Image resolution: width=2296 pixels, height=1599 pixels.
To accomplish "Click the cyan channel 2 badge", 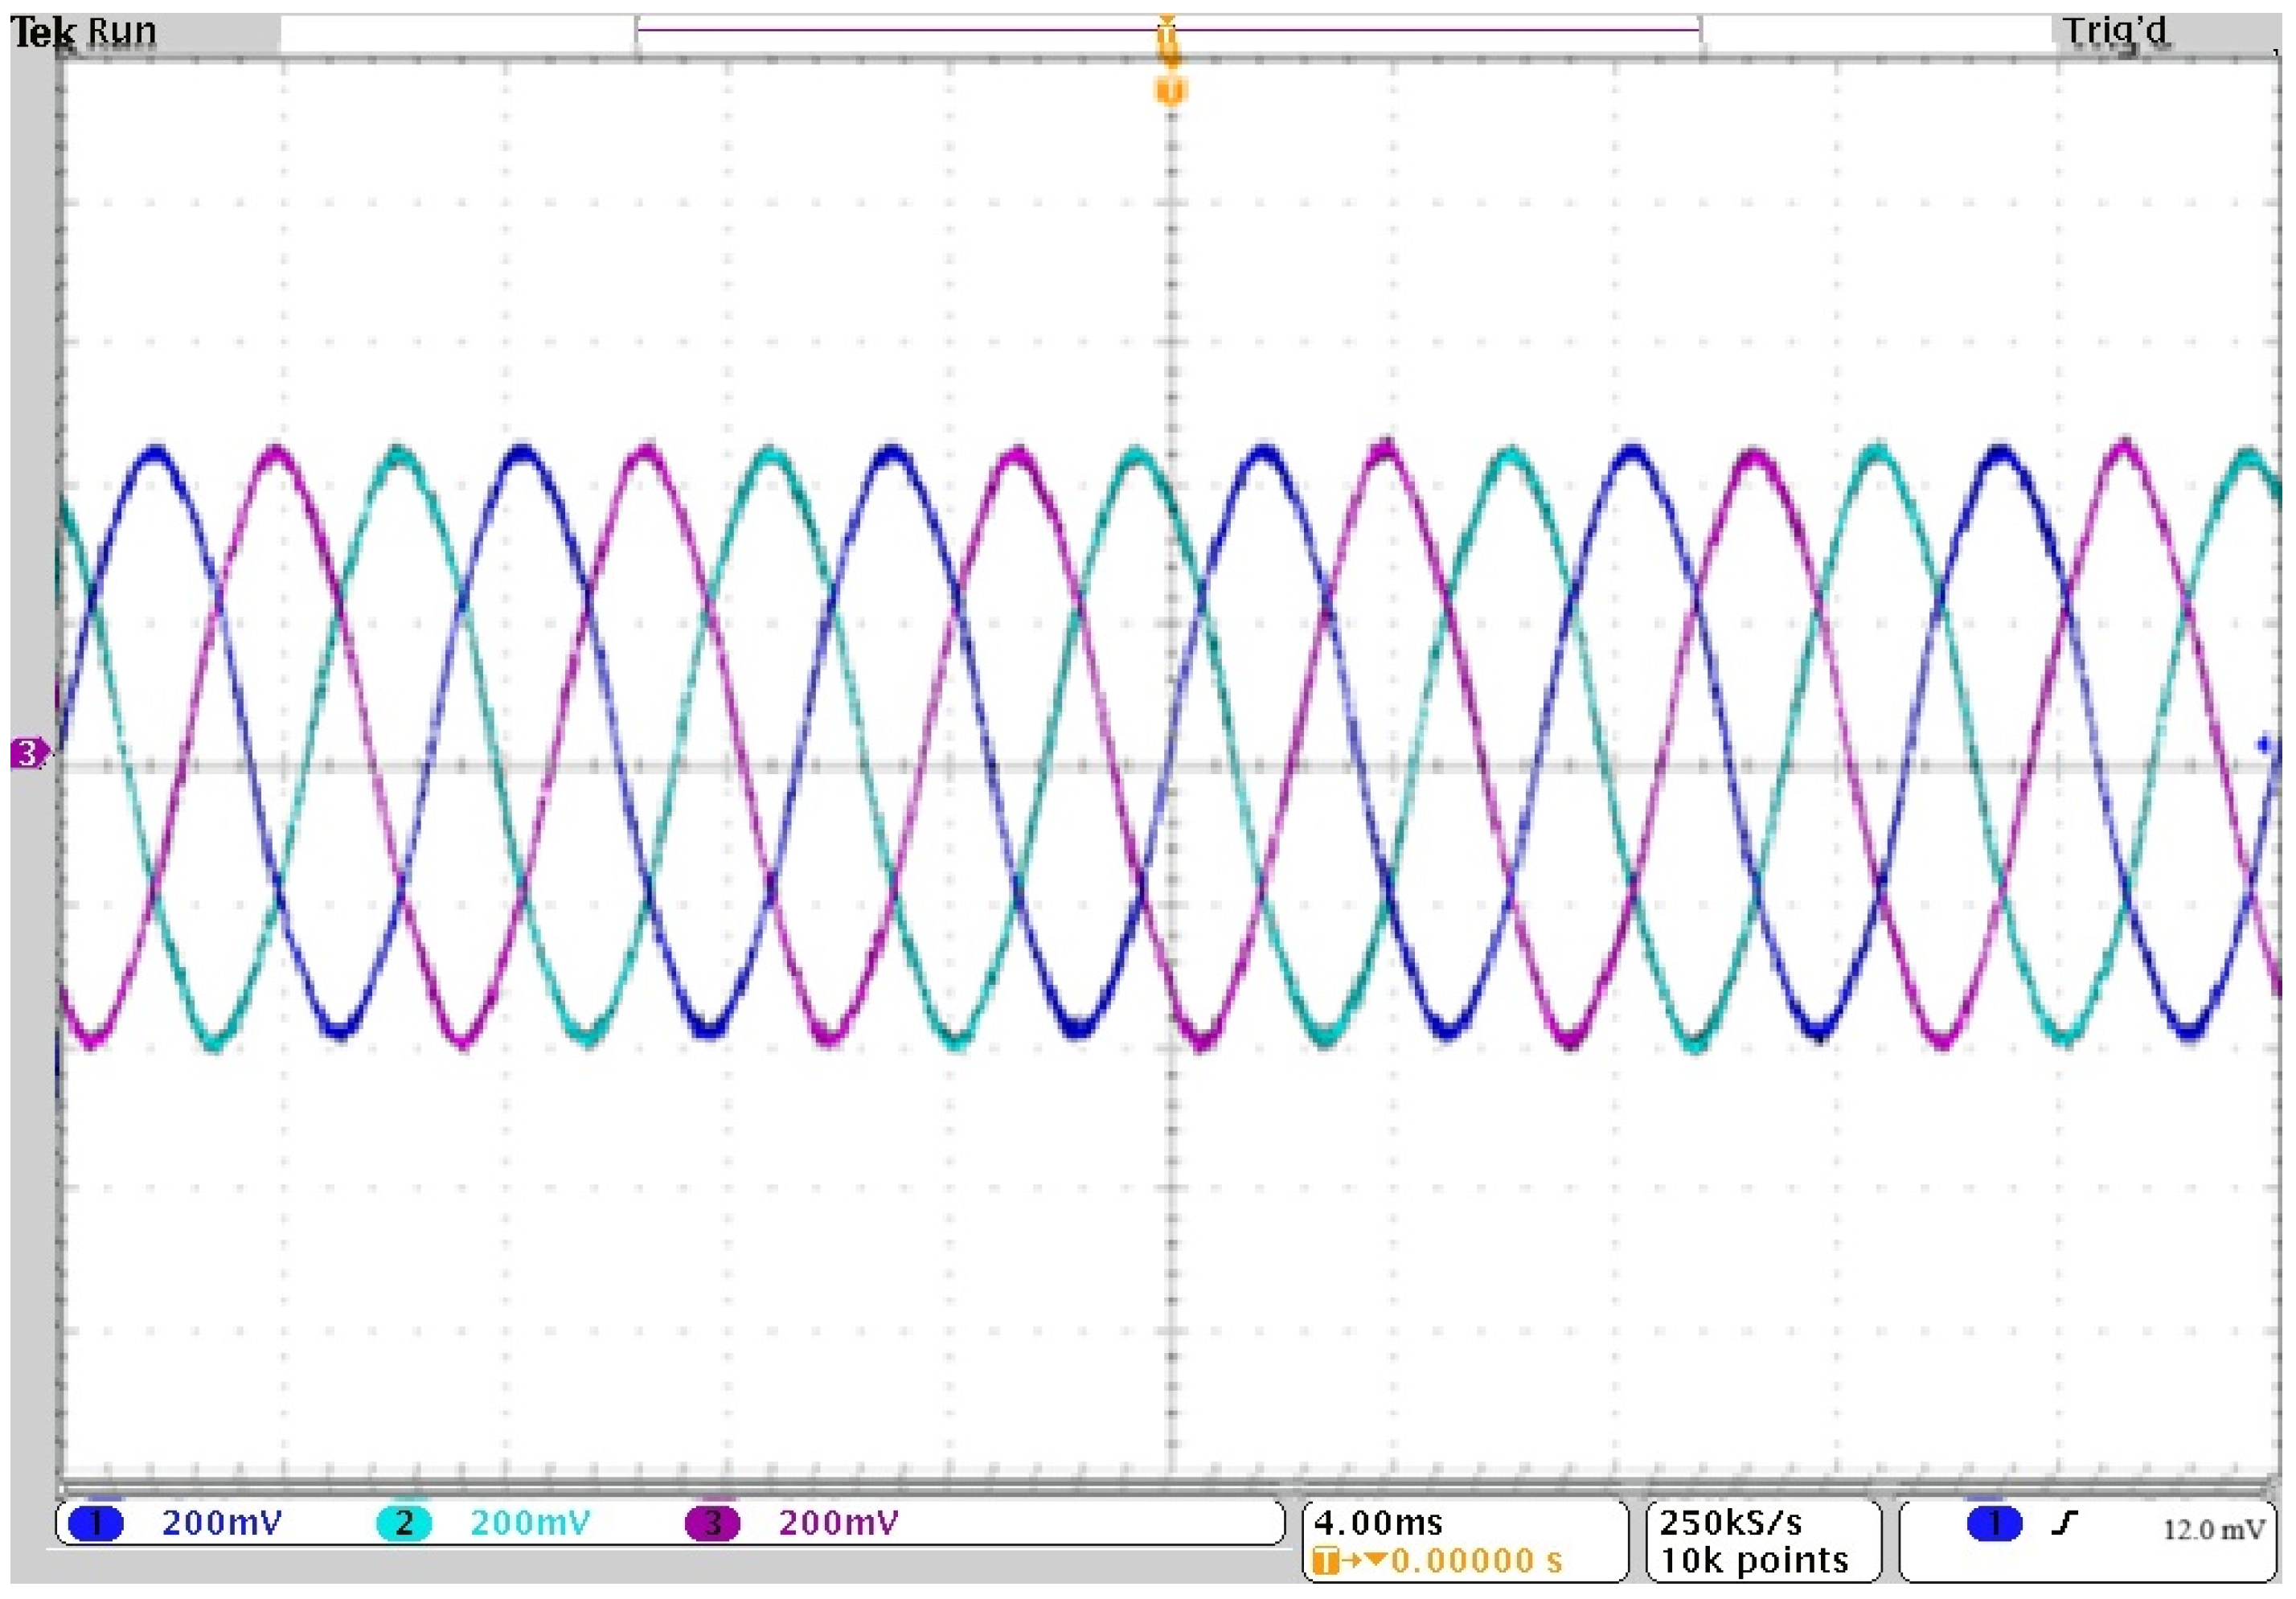I will coord(404,1524).
